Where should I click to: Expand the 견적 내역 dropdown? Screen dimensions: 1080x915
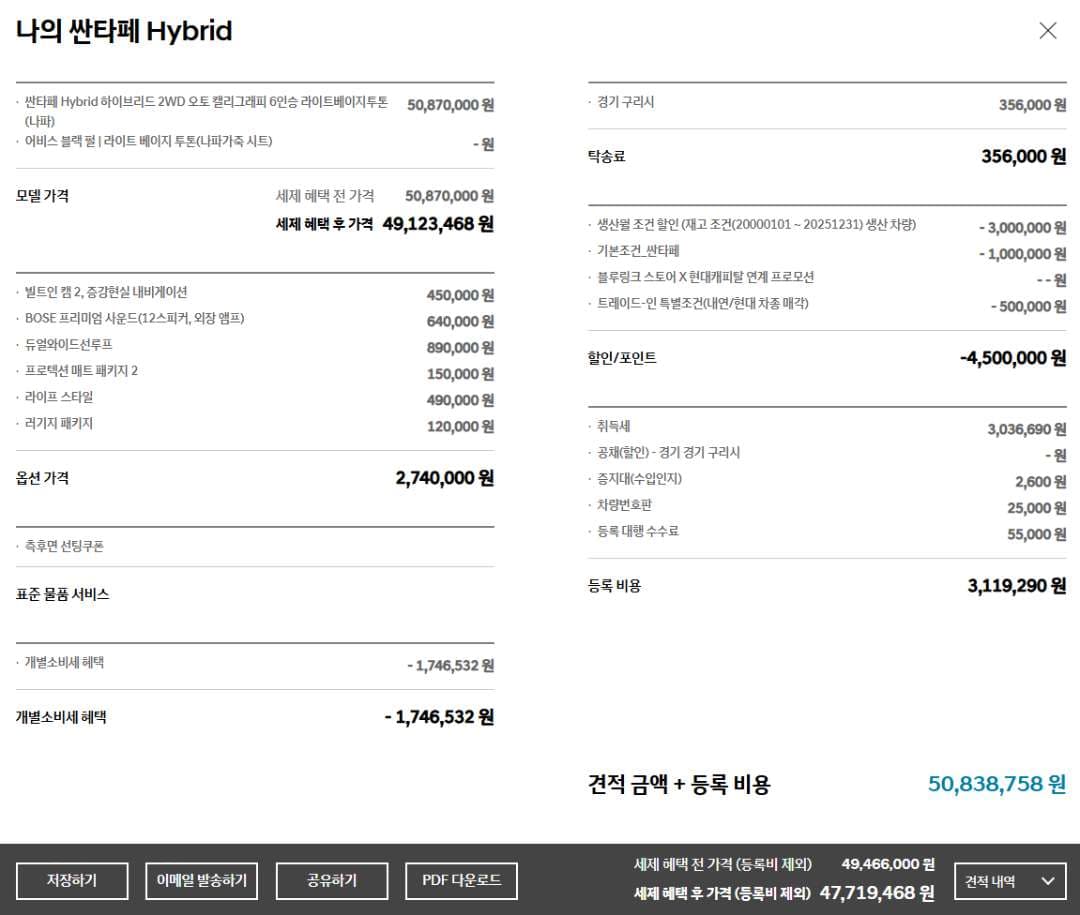pyautogui.click(x=1010, y=881)
